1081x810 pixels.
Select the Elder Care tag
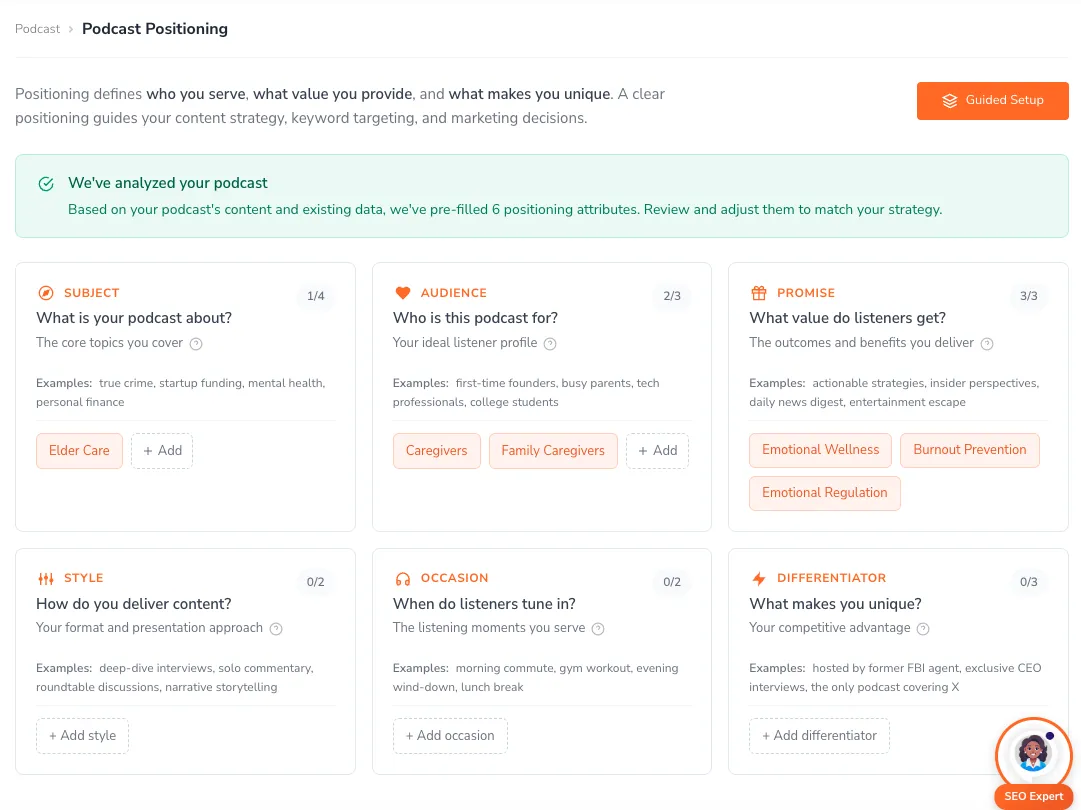[79, 451]
